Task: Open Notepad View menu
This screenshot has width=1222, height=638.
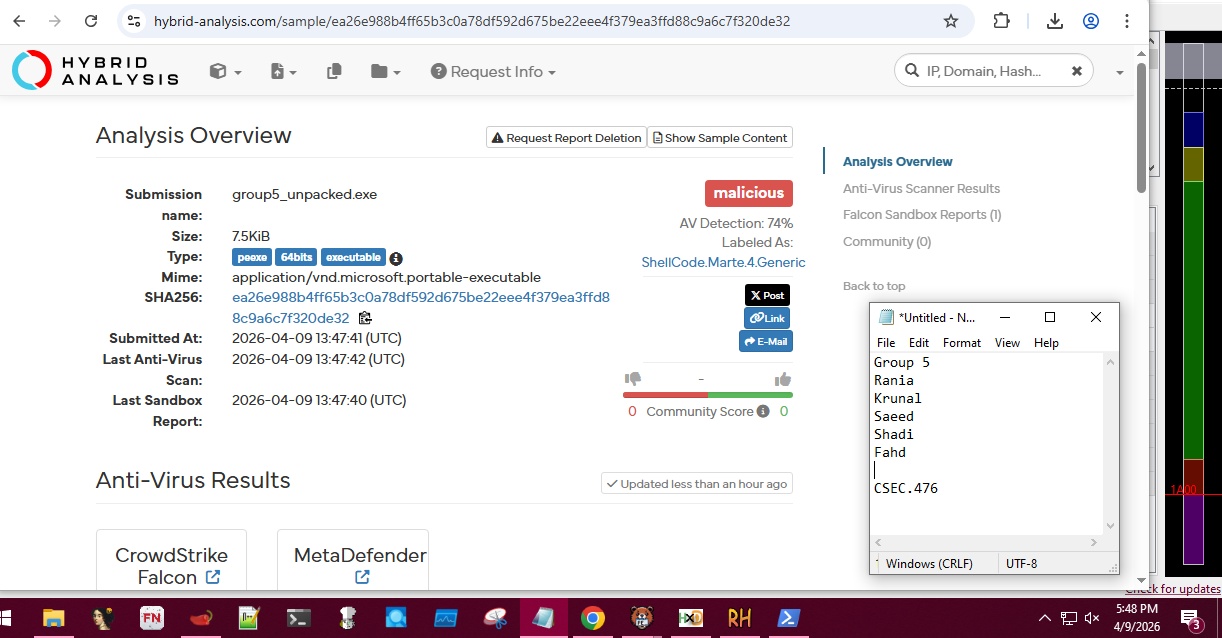Action: pos(1007,343)
